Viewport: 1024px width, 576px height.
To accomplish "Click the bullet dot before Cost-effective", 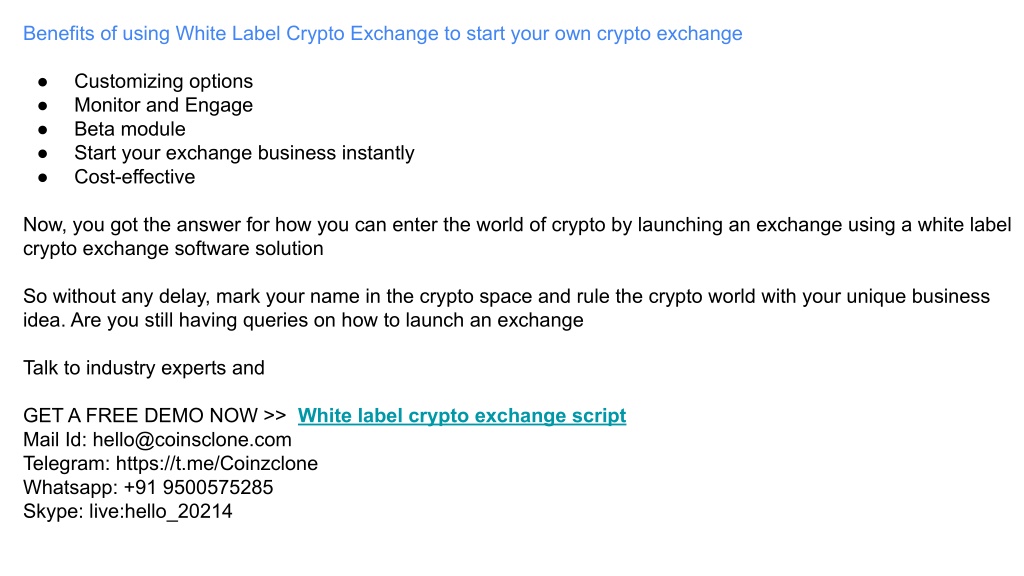I will [x=42, y=178].
